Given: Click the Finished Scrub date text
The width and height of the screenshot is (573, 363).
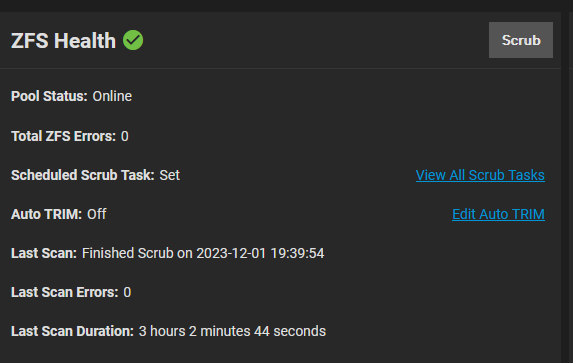Looking at the screenshot, I should (203, 253).
